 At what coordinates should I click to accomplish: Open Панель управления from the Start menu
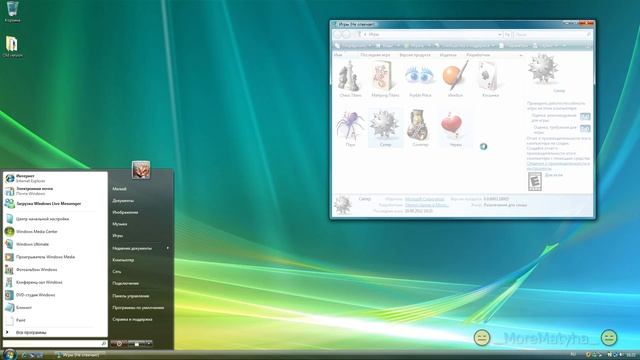click(131, 296)
